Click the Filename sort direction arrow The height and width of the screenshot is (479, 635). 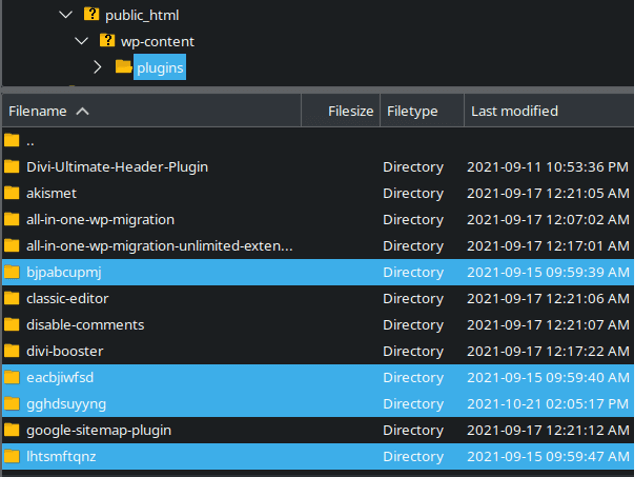click(x=83, y=111)
